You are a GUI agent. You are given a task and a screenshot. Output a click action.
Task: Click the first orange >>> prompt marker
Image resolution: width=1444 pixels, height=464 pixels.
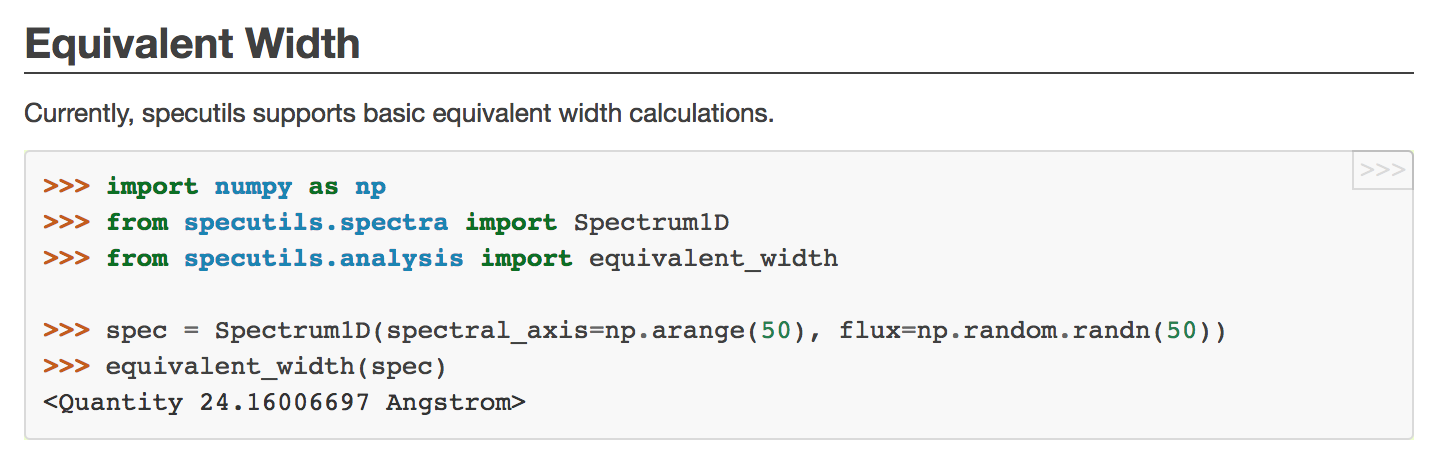tap(67, 187)
